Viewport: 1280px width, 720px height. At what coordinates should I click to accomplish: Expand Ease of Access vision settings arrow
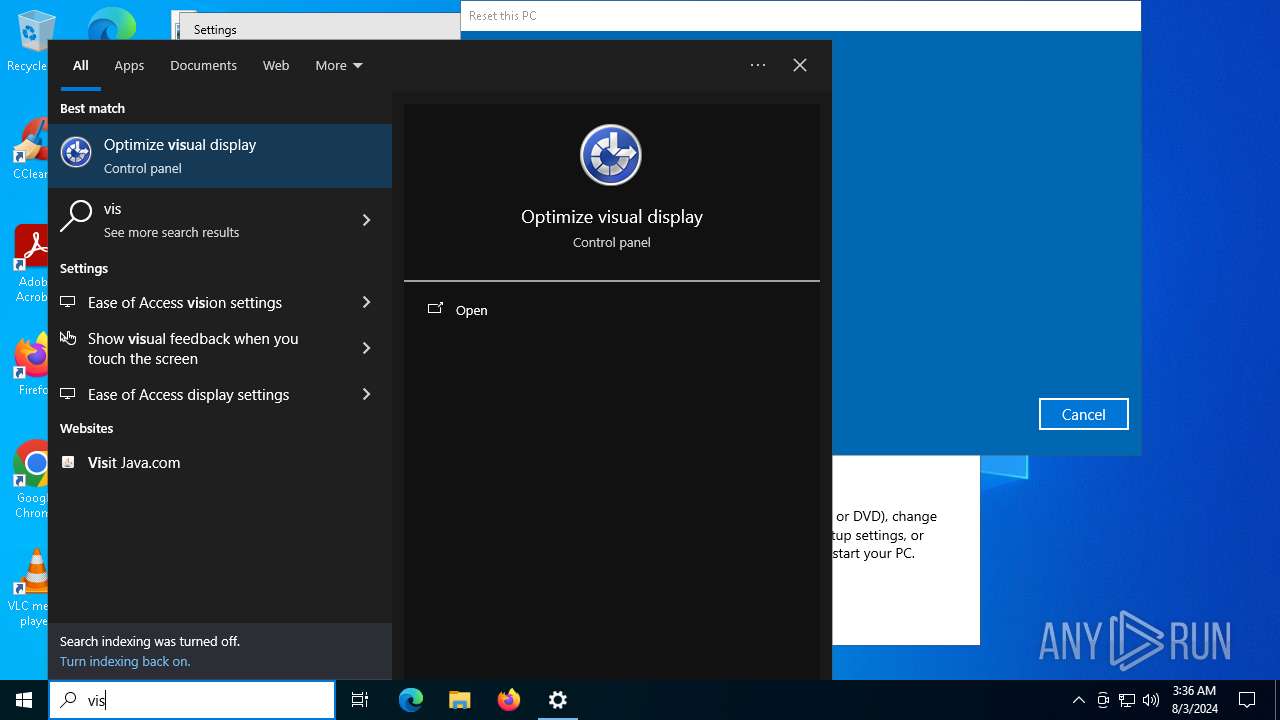click(x=366, y=302)
